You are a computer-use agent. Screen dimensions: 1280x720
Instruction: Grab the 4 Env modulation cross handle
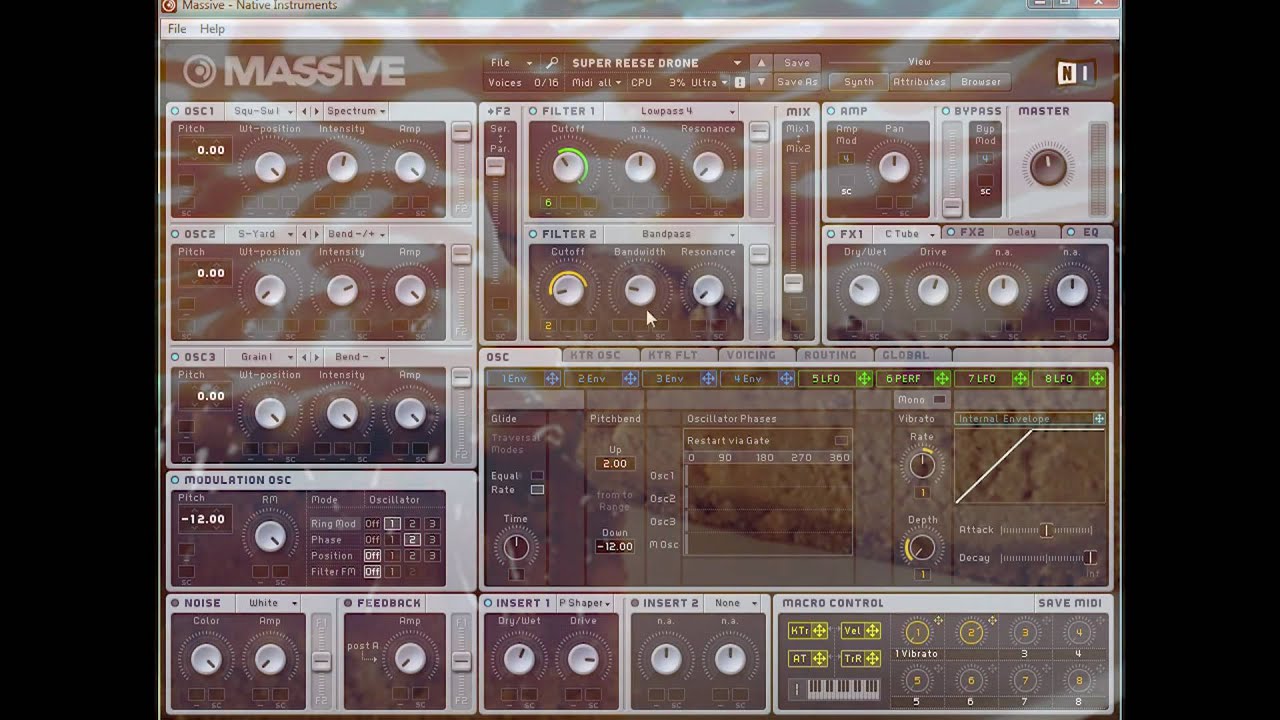point(786,379)
